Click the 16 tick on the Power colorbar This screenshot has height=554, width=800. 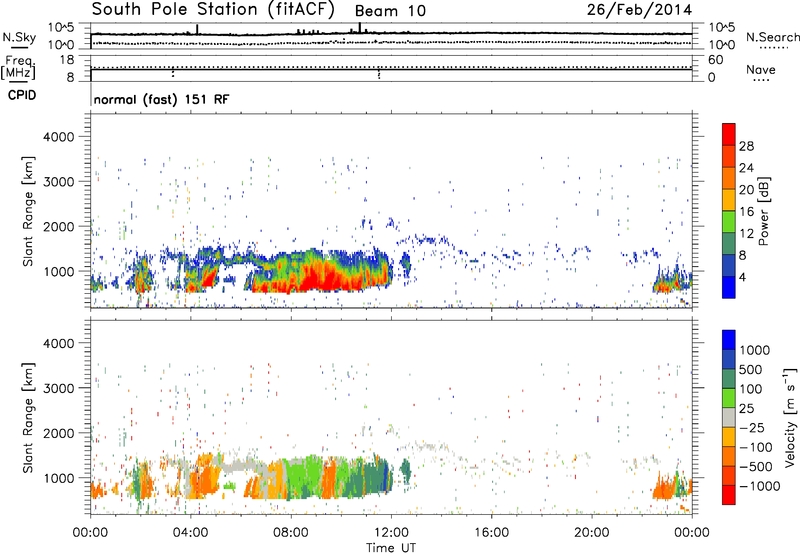click(x=746, y=212)
